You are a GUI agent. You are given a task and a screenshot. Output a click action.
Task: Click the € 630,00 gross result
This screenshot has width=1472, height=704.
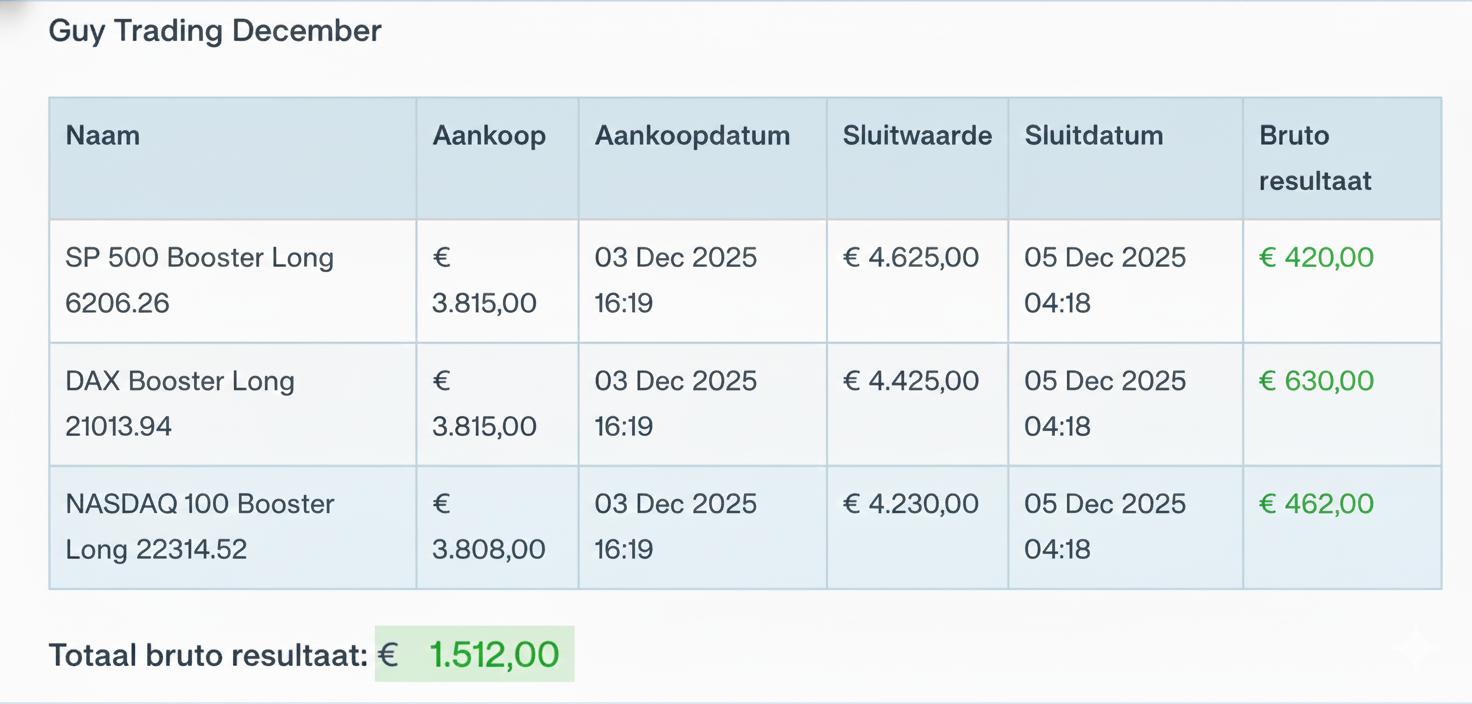(1316, 381)
